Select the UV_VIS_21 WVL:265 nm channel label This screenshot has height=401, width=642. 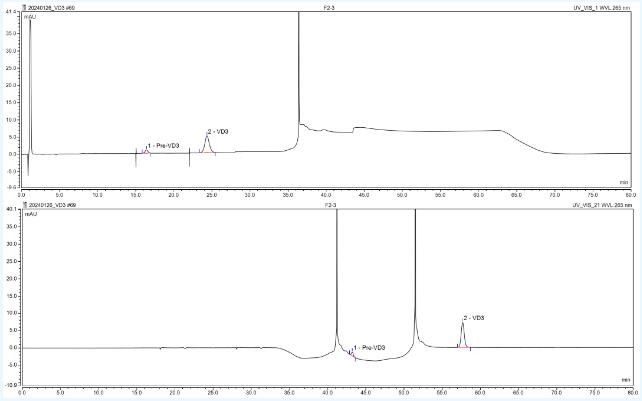click(x=597, y=204)
